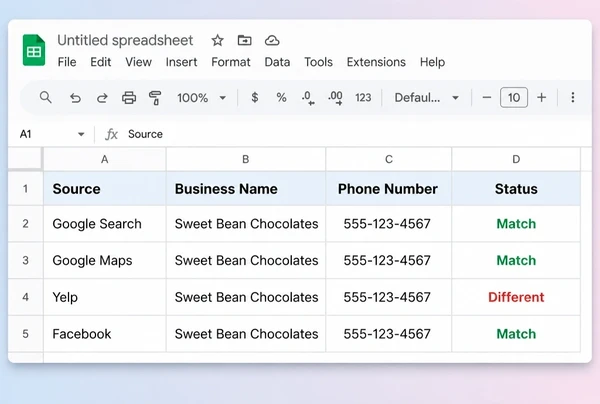Click the font size 10 field
Viewport: 600px width, 404px height.
514,98
